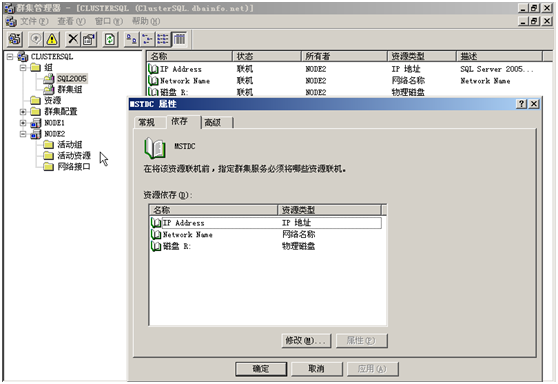This screenshot has width=558, height=384.
Task: Click the yellow warning Initiate Failure icon
Action: pos(52,39)
